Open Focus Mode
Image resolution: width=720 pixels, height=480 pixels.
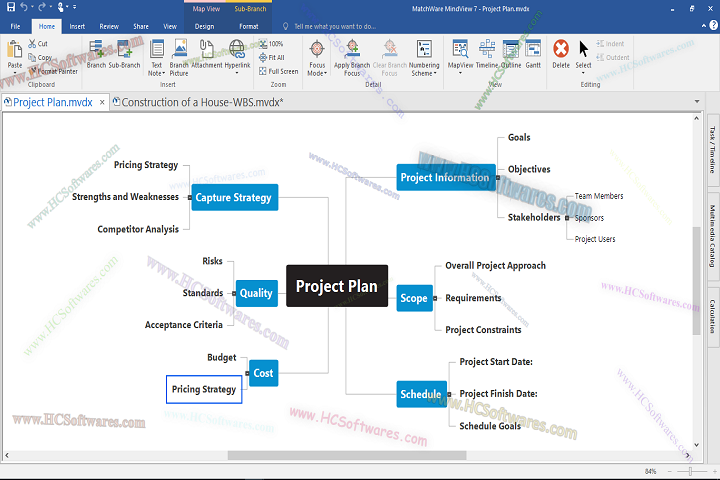point(317,57)
